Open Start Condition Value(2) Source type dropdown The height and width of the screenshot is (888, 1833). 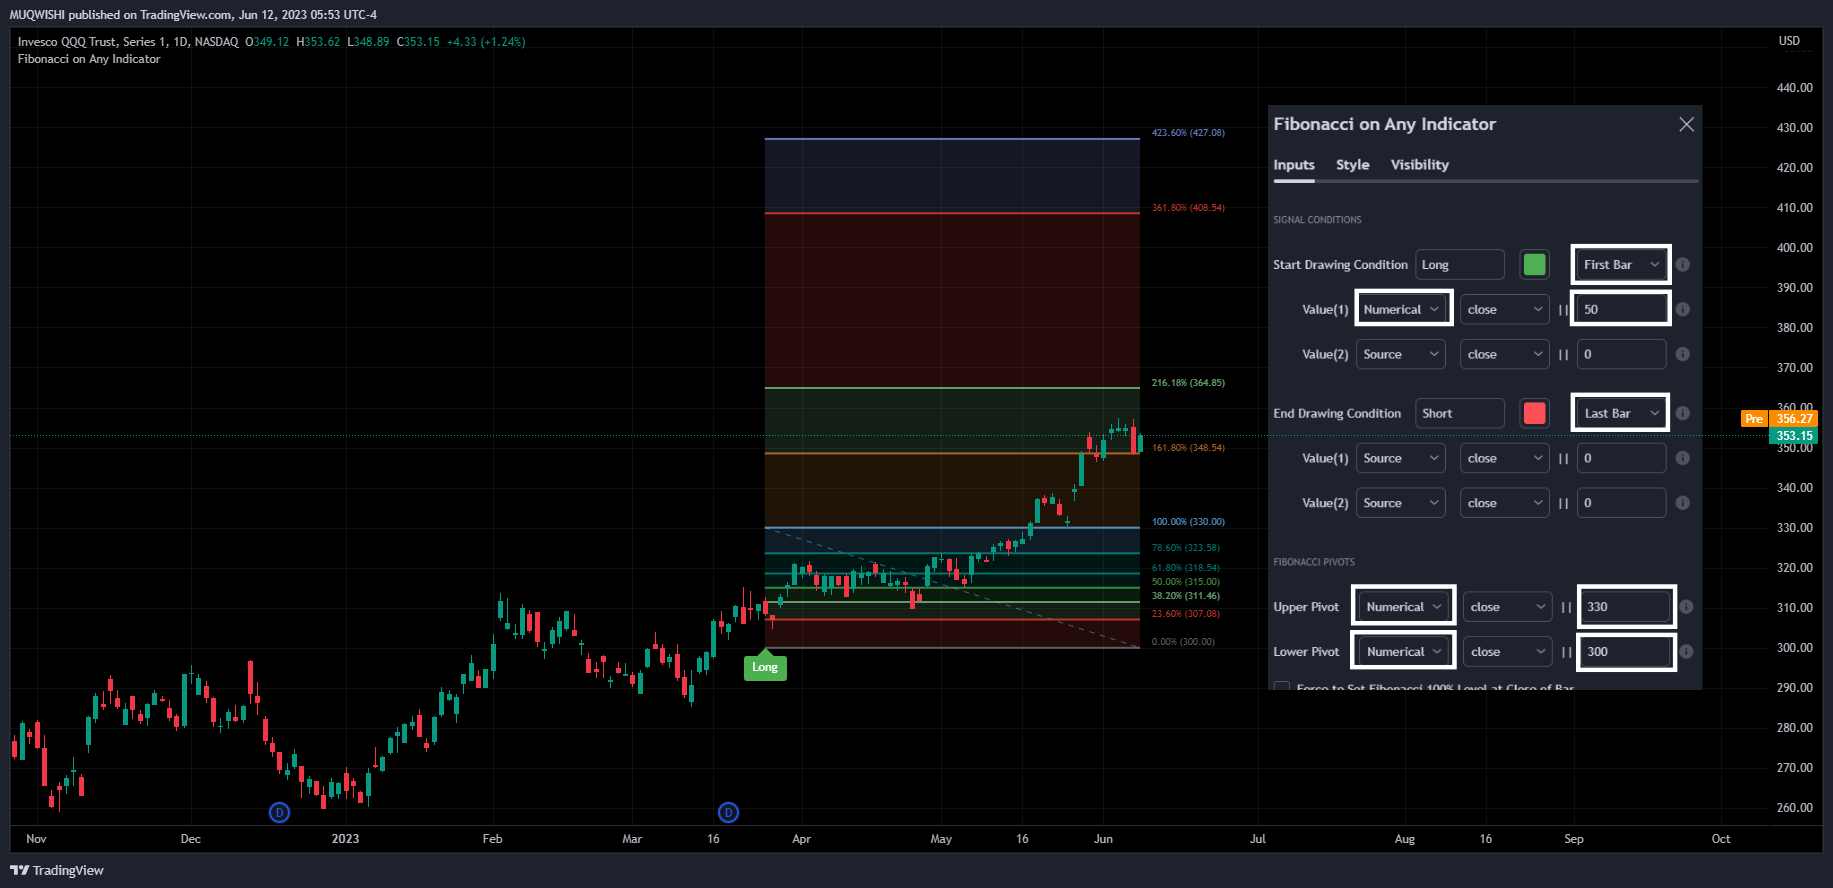pyautogui.click(x=1401, y=354)
